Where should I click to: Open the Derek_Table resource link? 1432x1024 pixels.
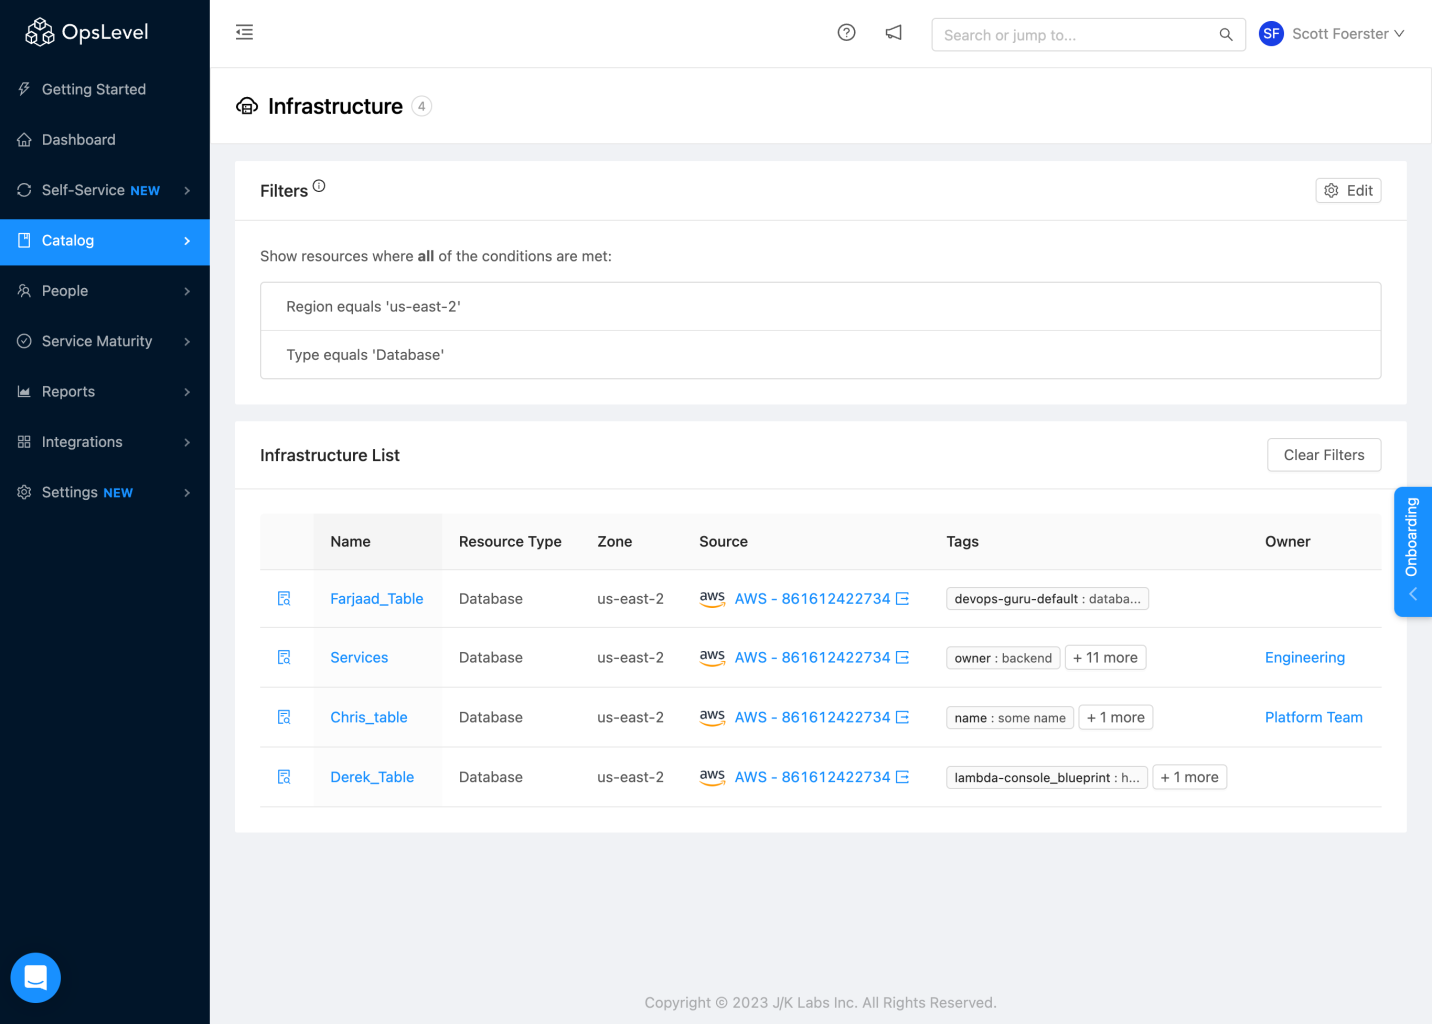click(x=372, y=777)
